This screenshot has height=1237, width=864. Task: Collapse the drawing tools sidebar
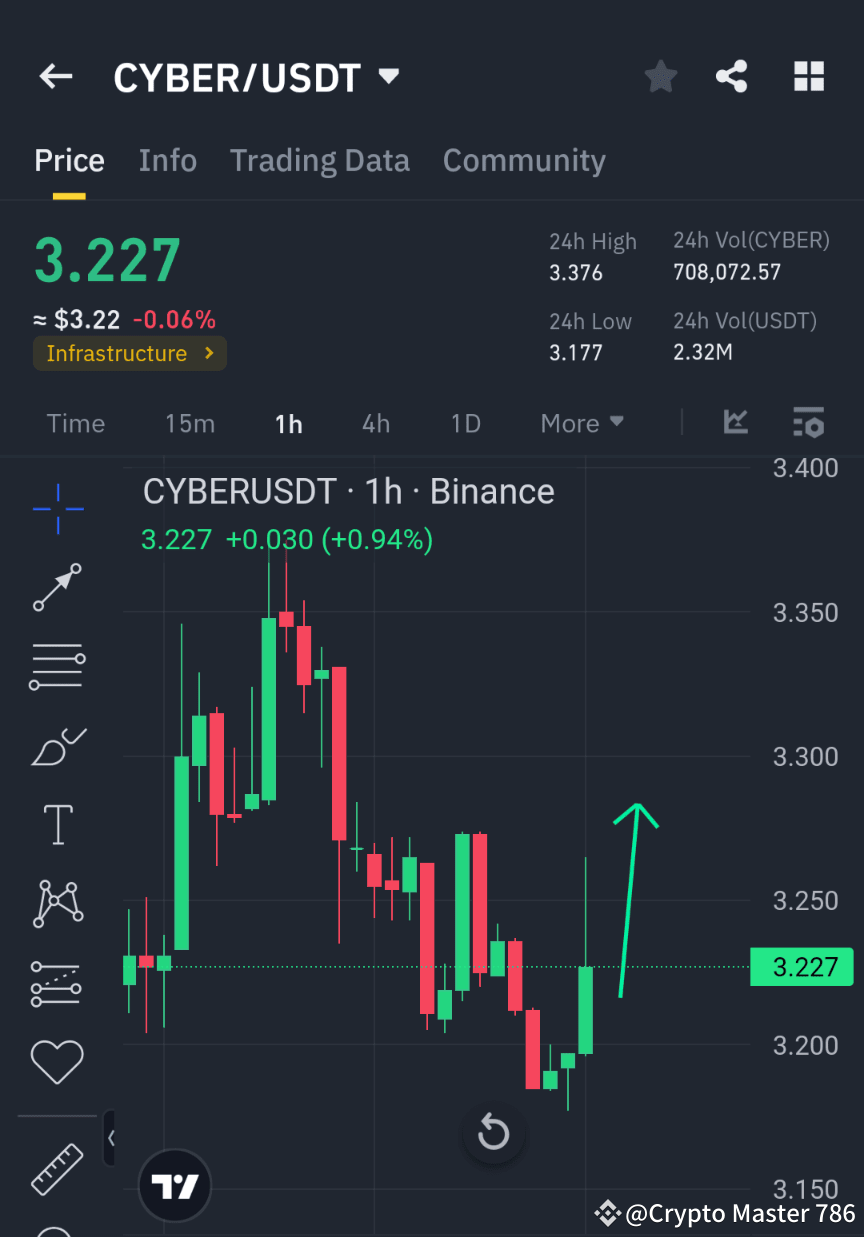pos(112,1137)
